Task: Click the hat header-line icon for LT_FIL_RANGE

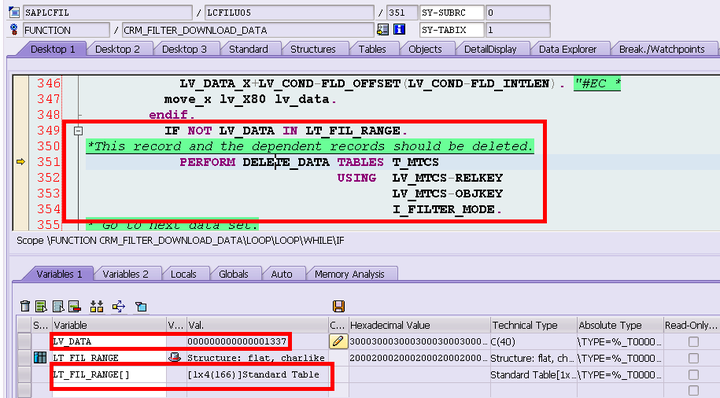Action: pyautogui.click(x=174, y=358)
